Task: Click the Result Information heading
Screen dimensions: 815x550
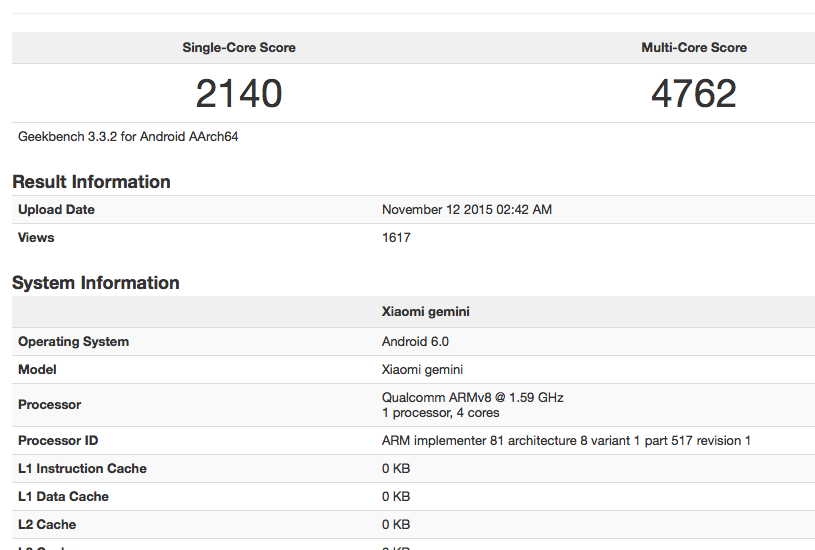Action: (x=91, y=181)
